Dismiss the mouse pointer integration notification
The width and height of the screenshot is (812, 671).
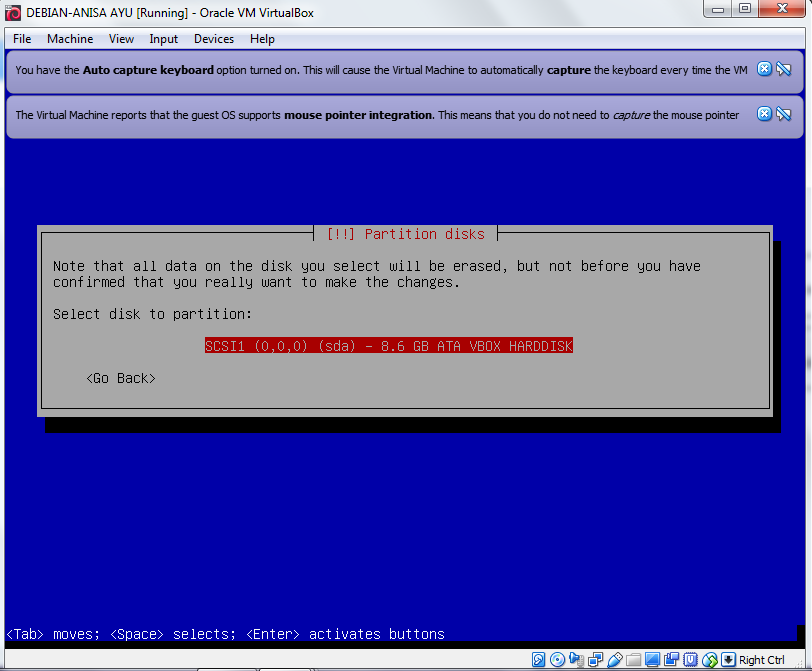pos(764,114)
